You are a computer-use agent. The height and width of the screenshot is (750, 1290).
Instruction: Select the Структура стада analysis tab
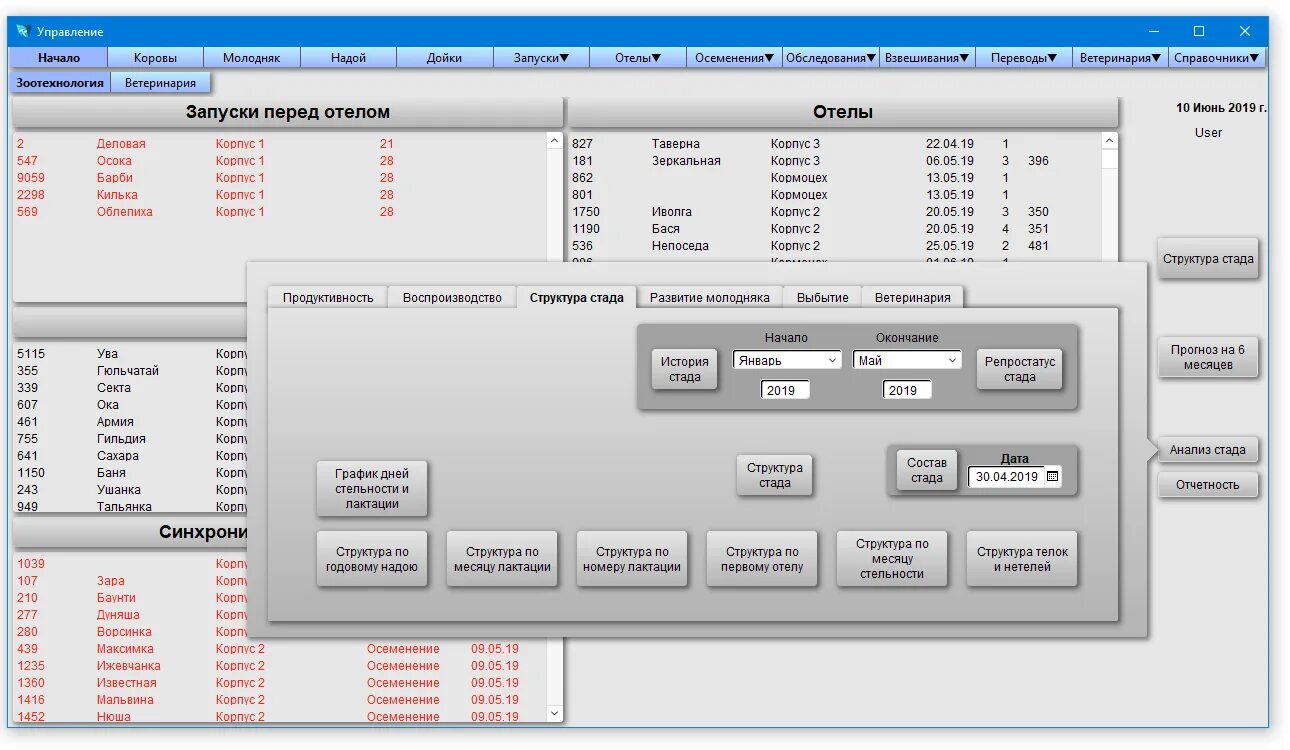(x=576, y=297)
